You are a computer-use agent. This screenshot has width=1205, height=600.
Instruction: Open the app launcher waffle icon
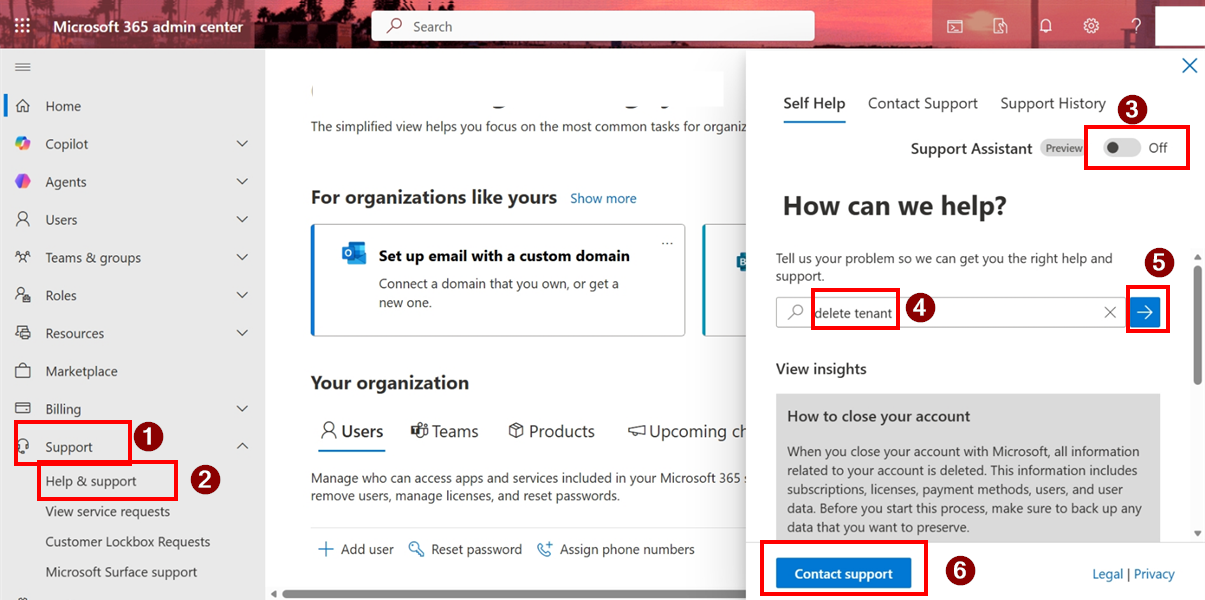pos(22,26)
